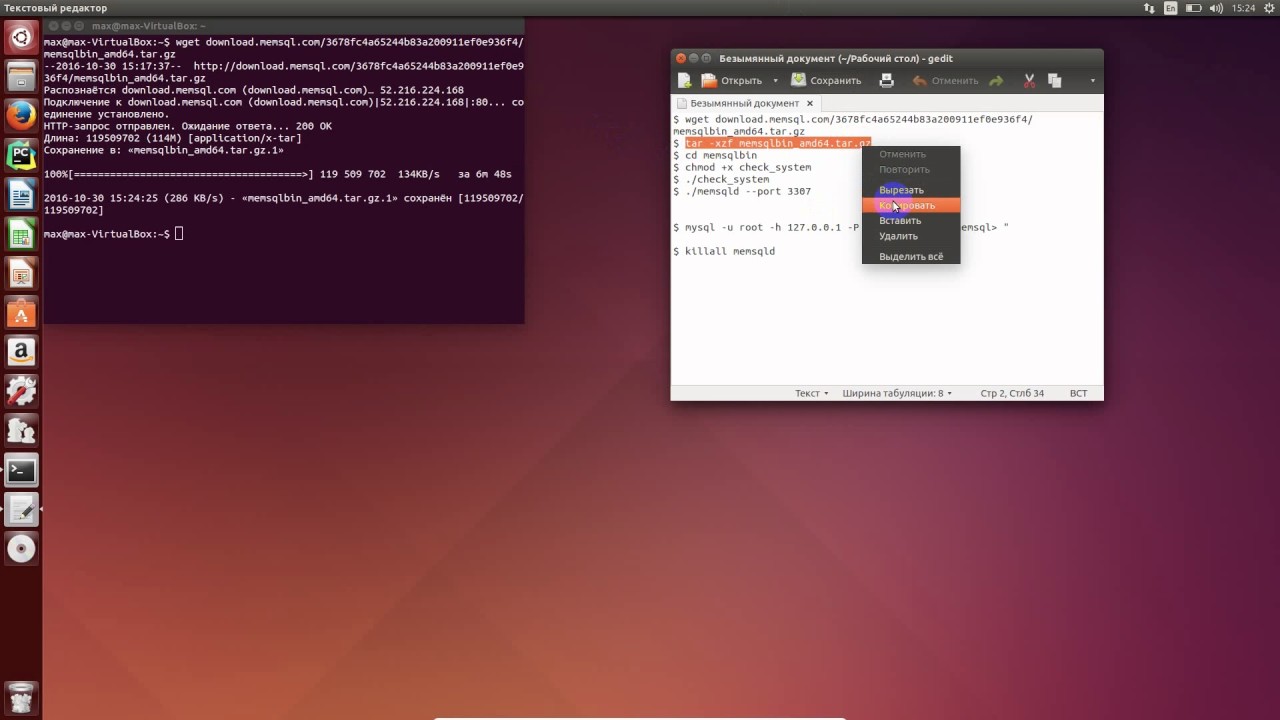
Task: Open the Текст language dropdown in status bar
Action: 811,393
